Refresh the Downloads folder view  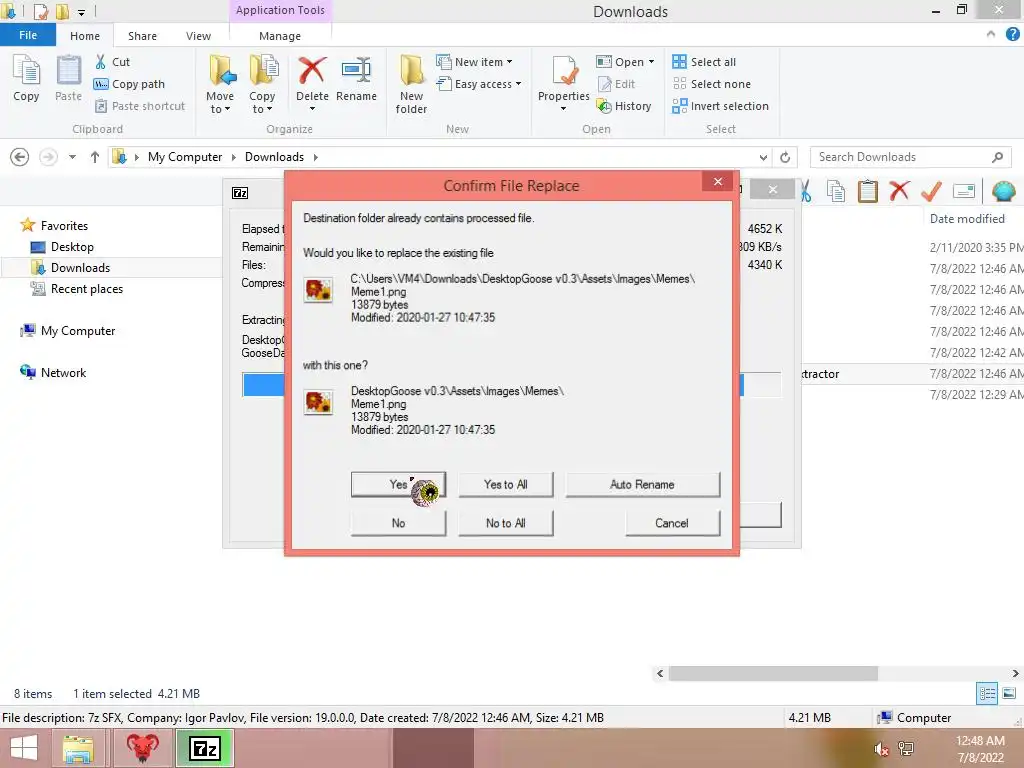(x=785, y=157)
